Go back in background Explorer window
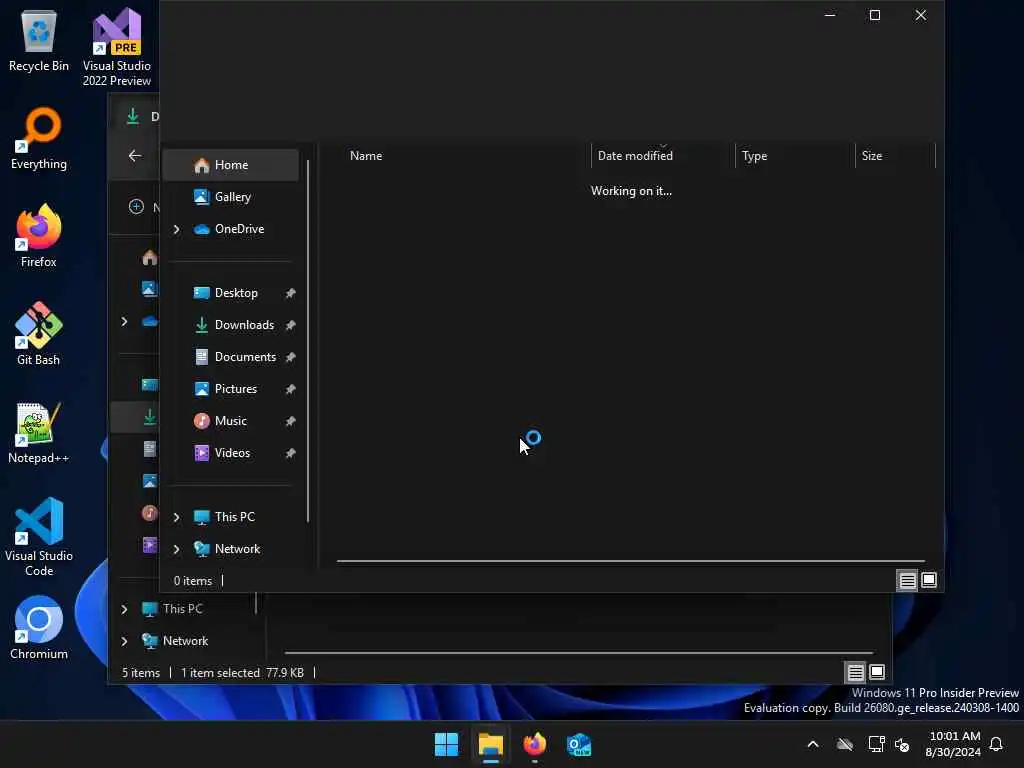This screenshot has height=768, width=1024. tap(135, 155)
